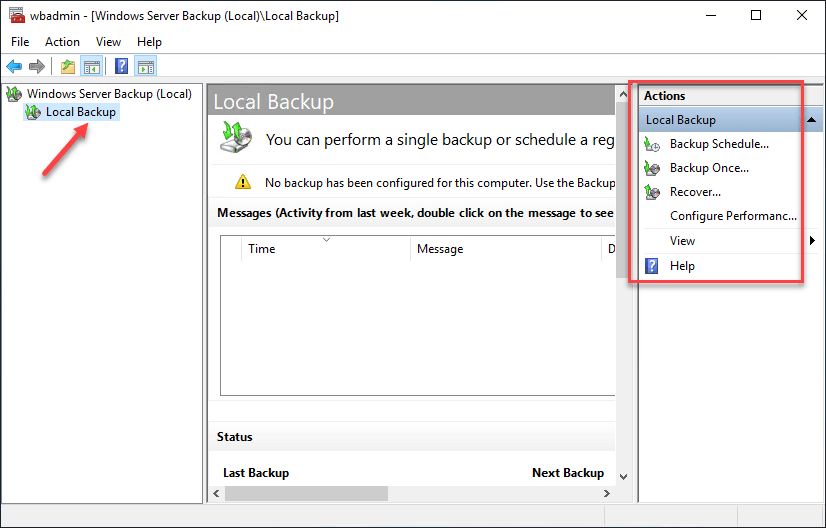Click the wbadmin title bar app icon
The width and height of the screenshot is (826, 528).
click(17, 15)
